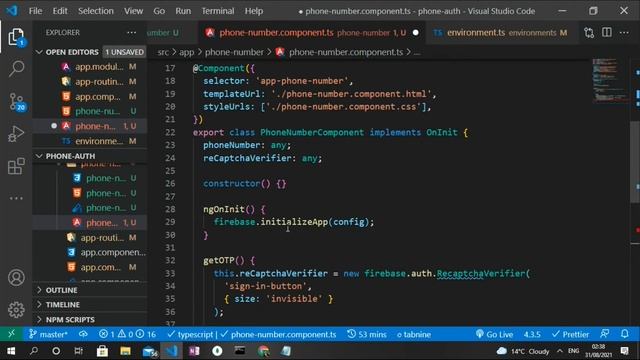Collapse the PHONE-AUTH folder section
The height and width of the screenshot is (360, 640).
pos(70,156)
